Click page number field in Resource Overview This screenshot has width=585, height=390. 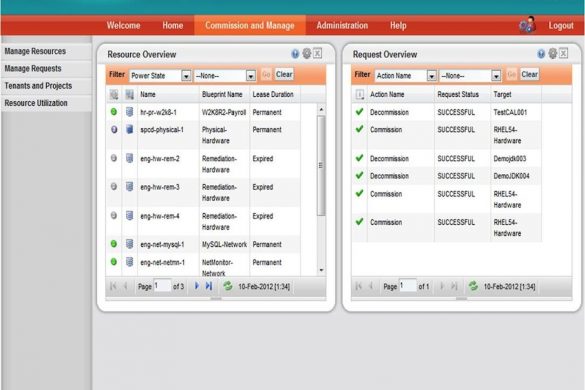click(x=163, y=286)
